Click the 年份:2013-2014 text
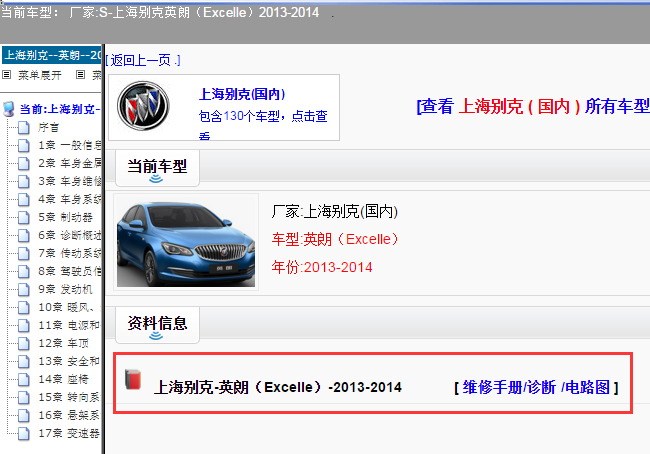The image size is (650, 454). 322,267
